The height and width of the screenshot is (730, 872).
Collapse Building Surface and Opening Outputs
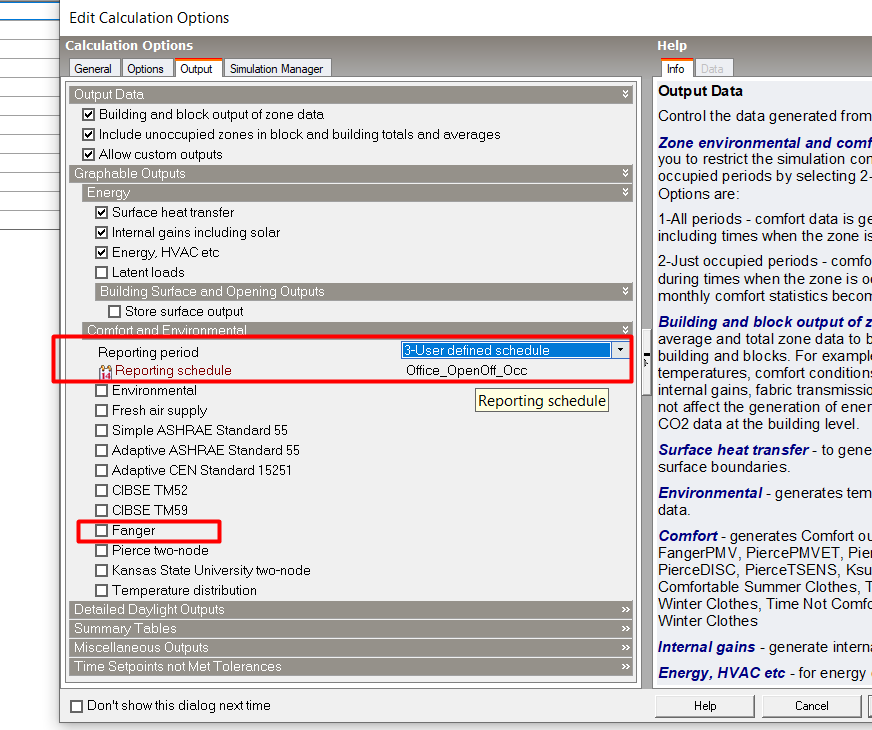[x=626, y=291]
